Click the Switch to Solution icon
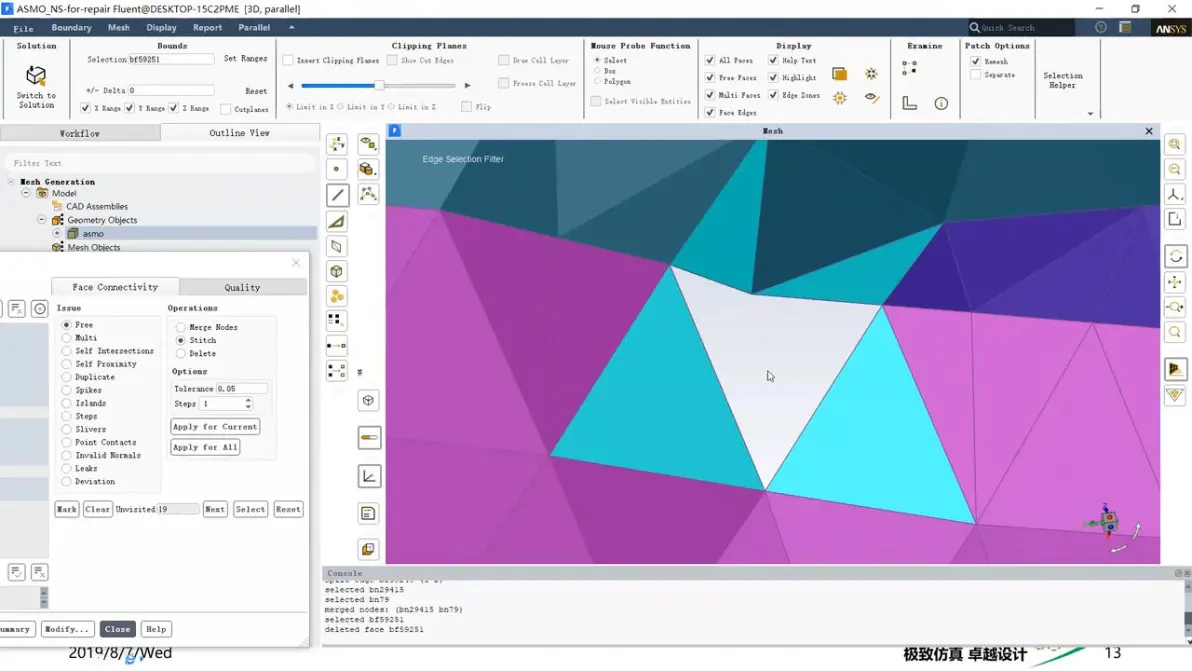This screenshot has width=1192, height=671. click(36, 76)
